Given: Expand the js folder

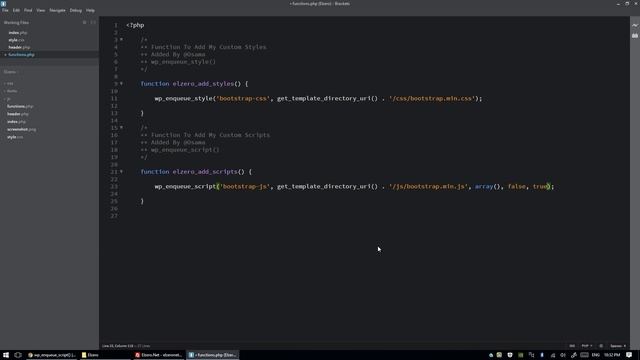Looking at the screenshot, I should coord(8,99).
